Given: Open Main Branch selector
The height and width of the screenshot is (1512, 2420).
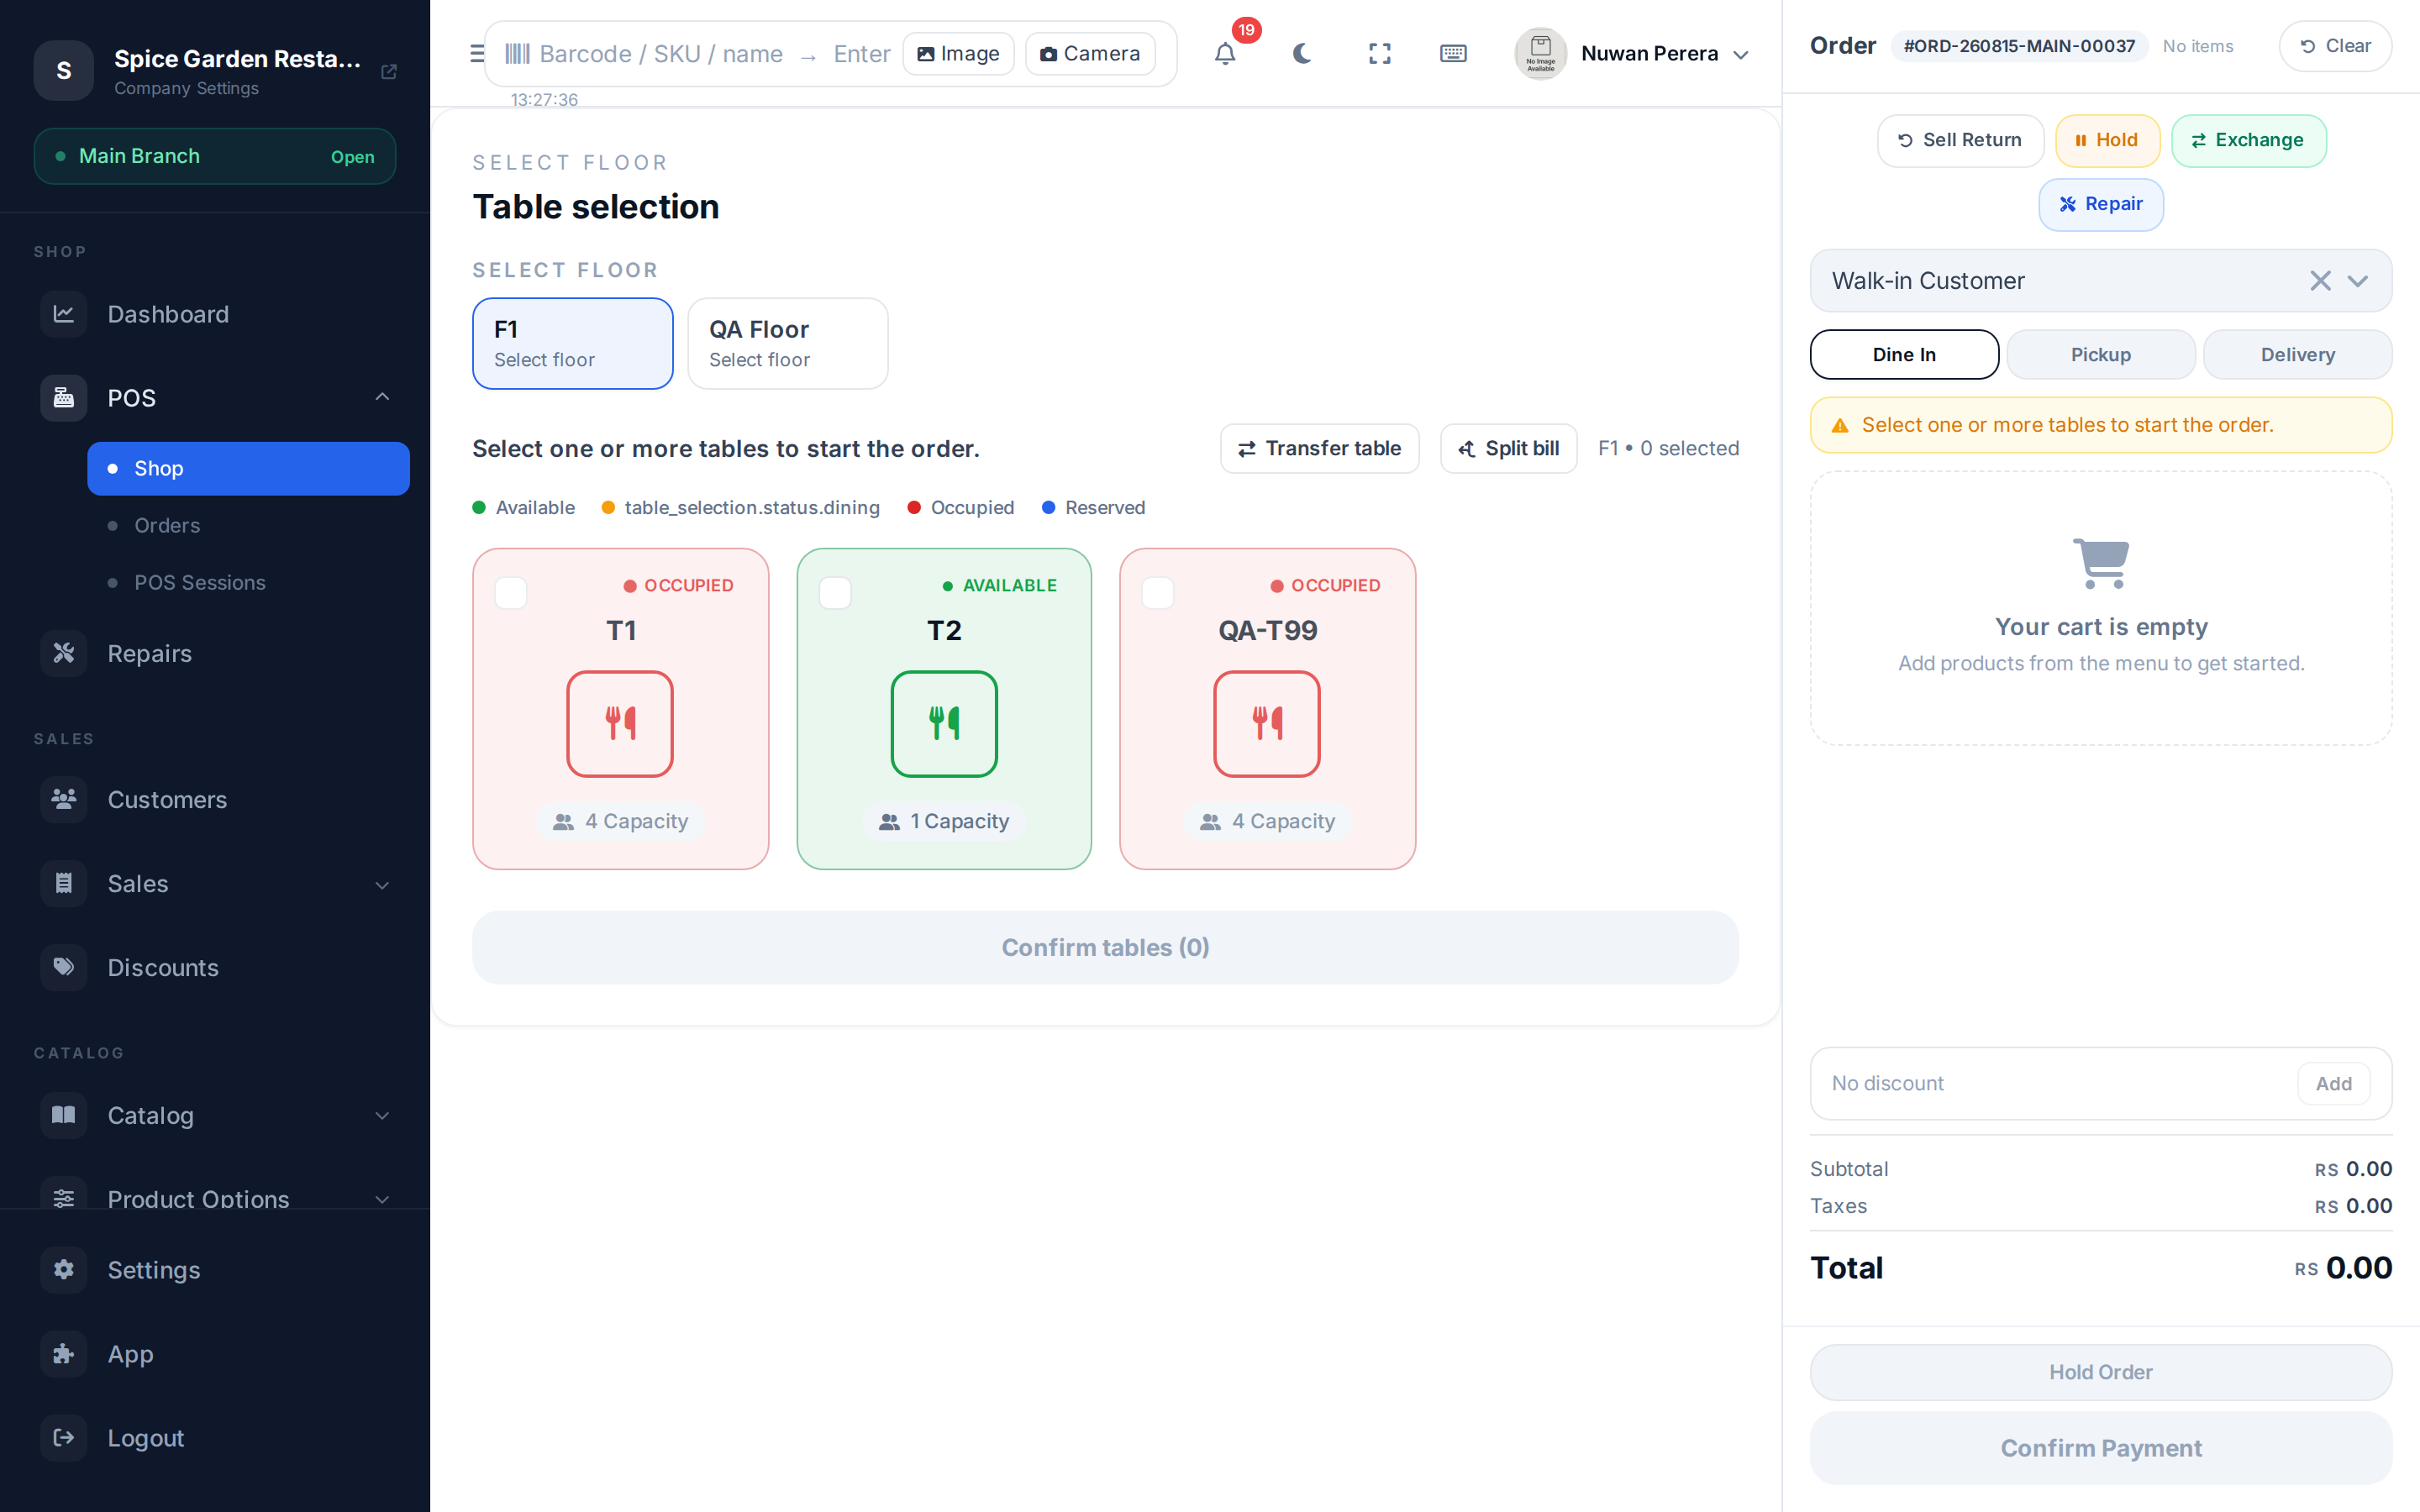Looking at the screenshot, I should 215,156.
